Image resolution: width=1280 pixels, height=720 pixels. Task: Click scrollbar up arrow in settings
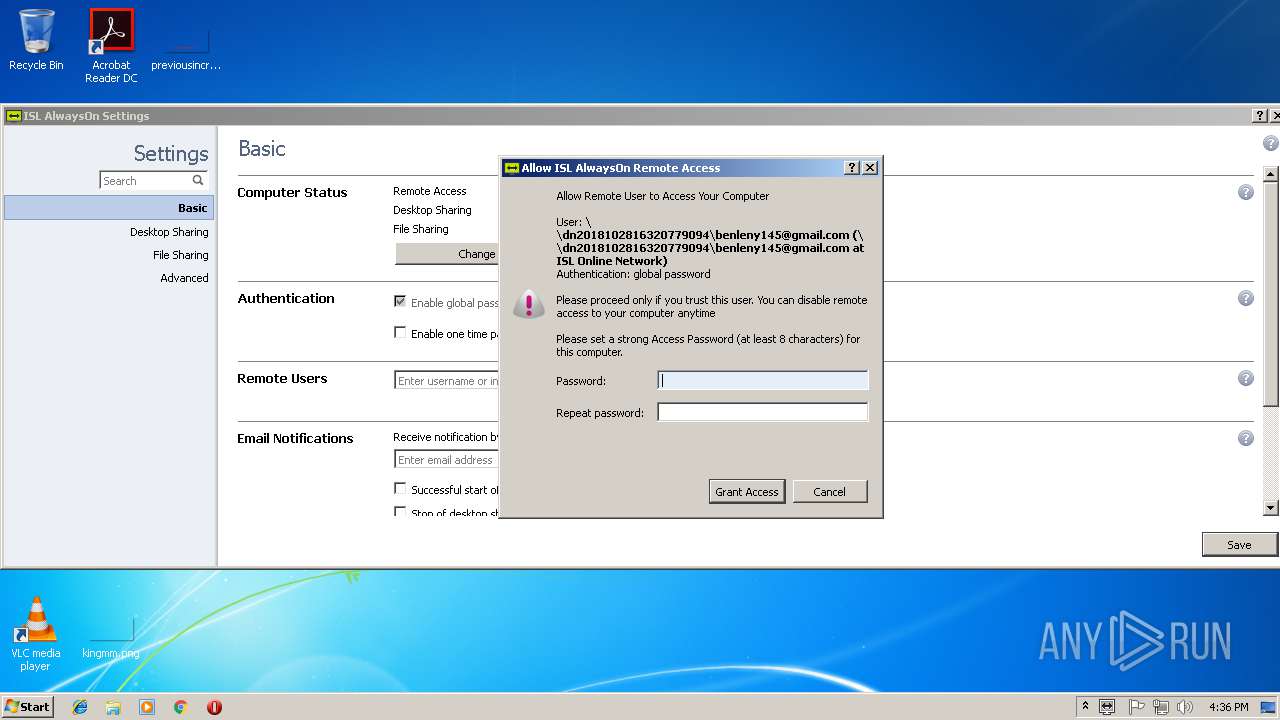[x=1271, y=174]
